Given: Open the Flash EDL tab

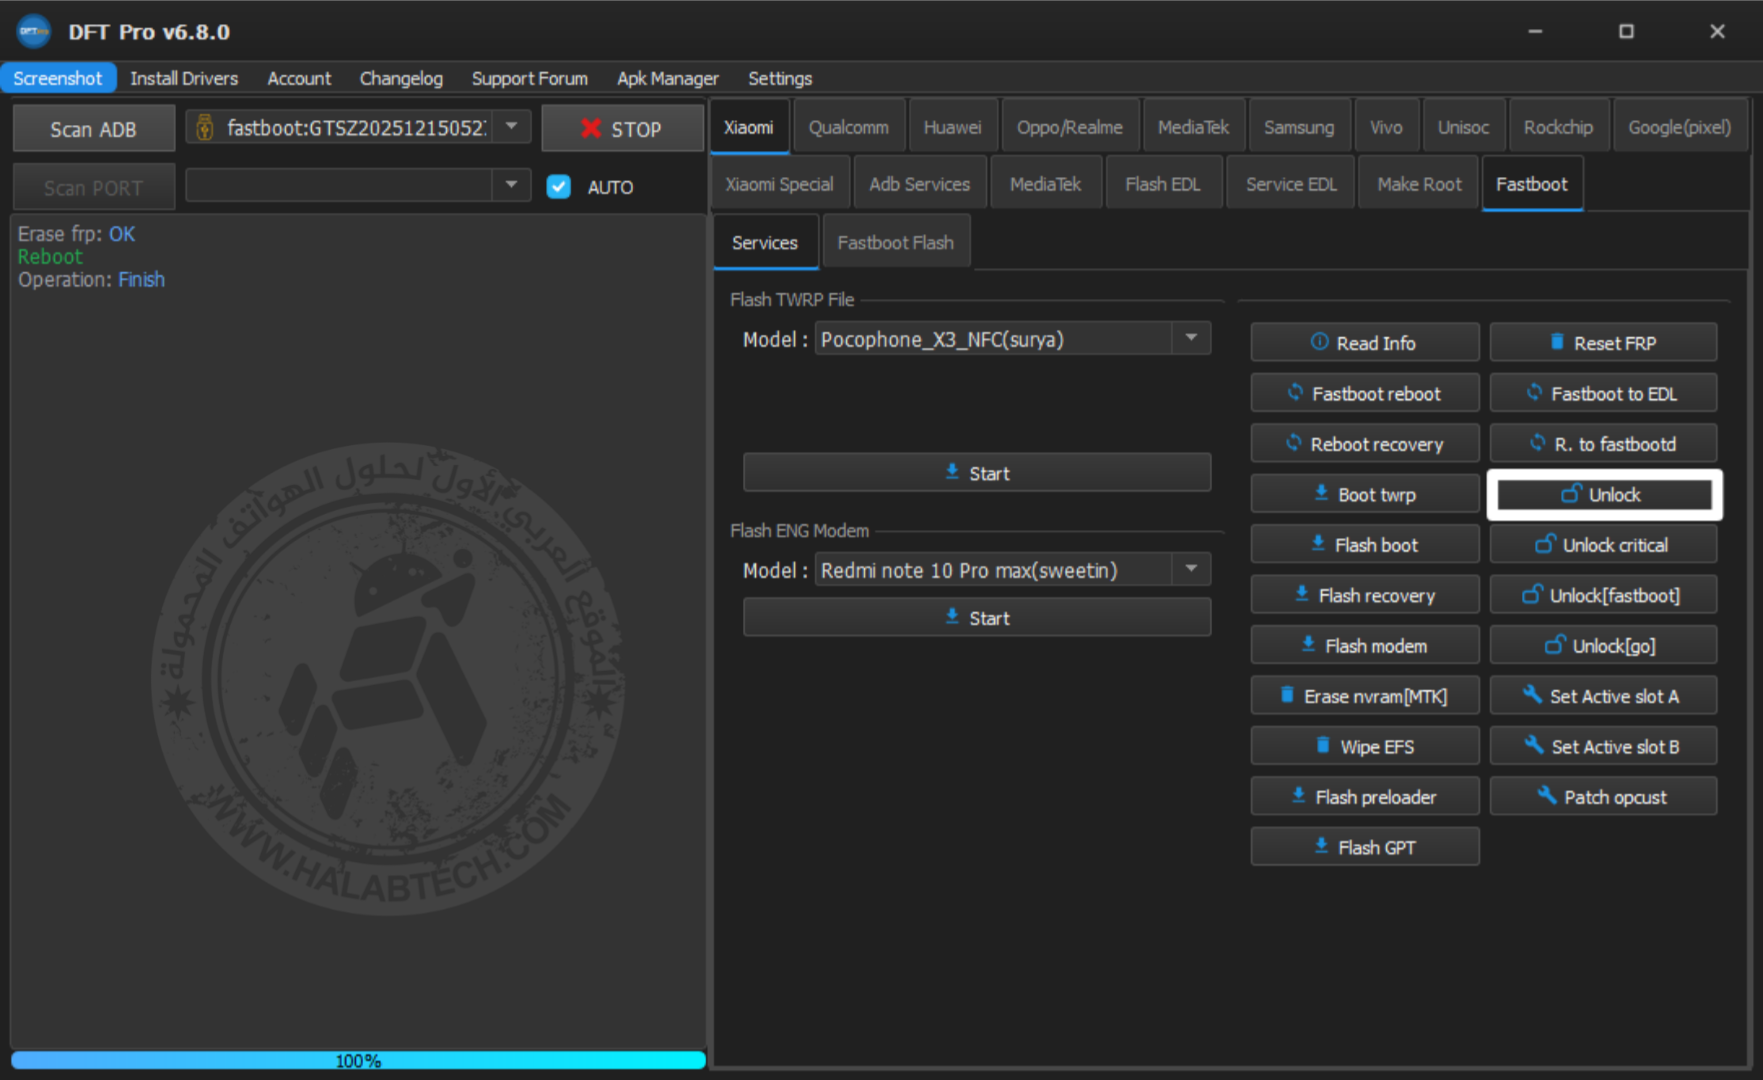Looking at the screenshot, I should pyautogui.click(x=1163, y=184).
